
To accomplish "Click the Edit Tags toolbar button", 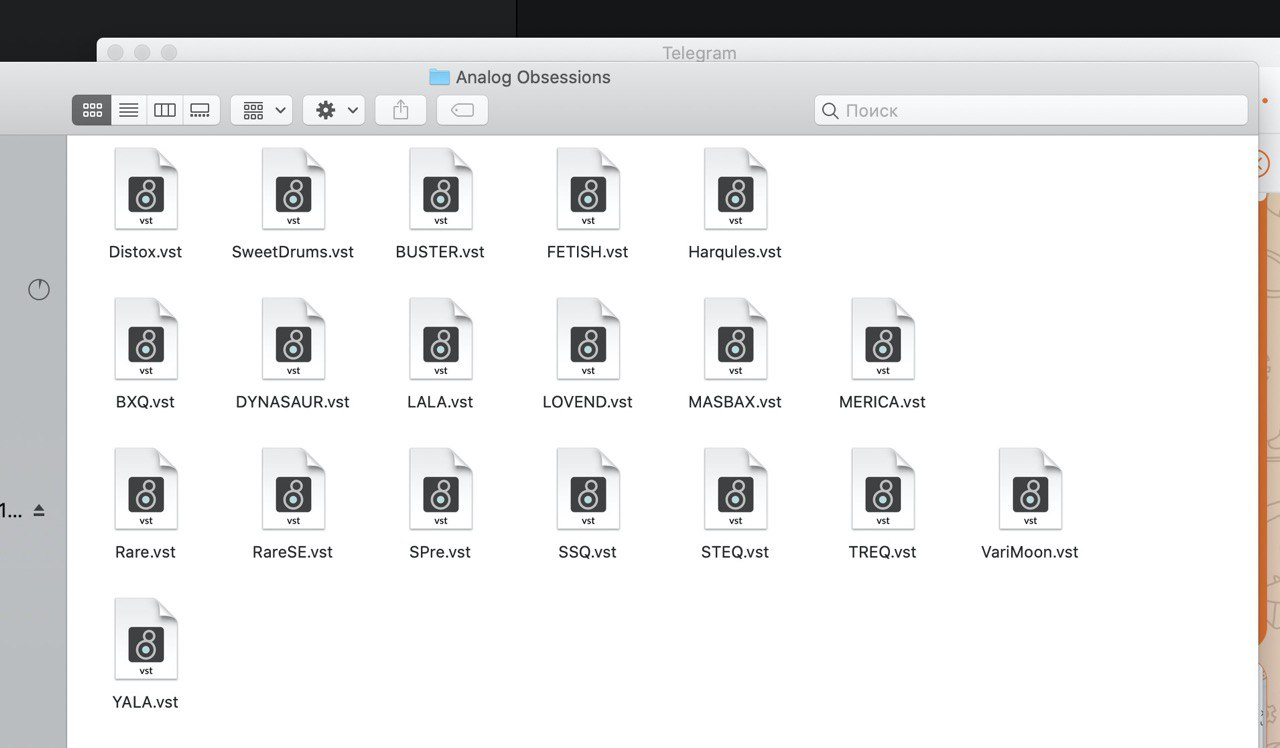I will [463, 110].
